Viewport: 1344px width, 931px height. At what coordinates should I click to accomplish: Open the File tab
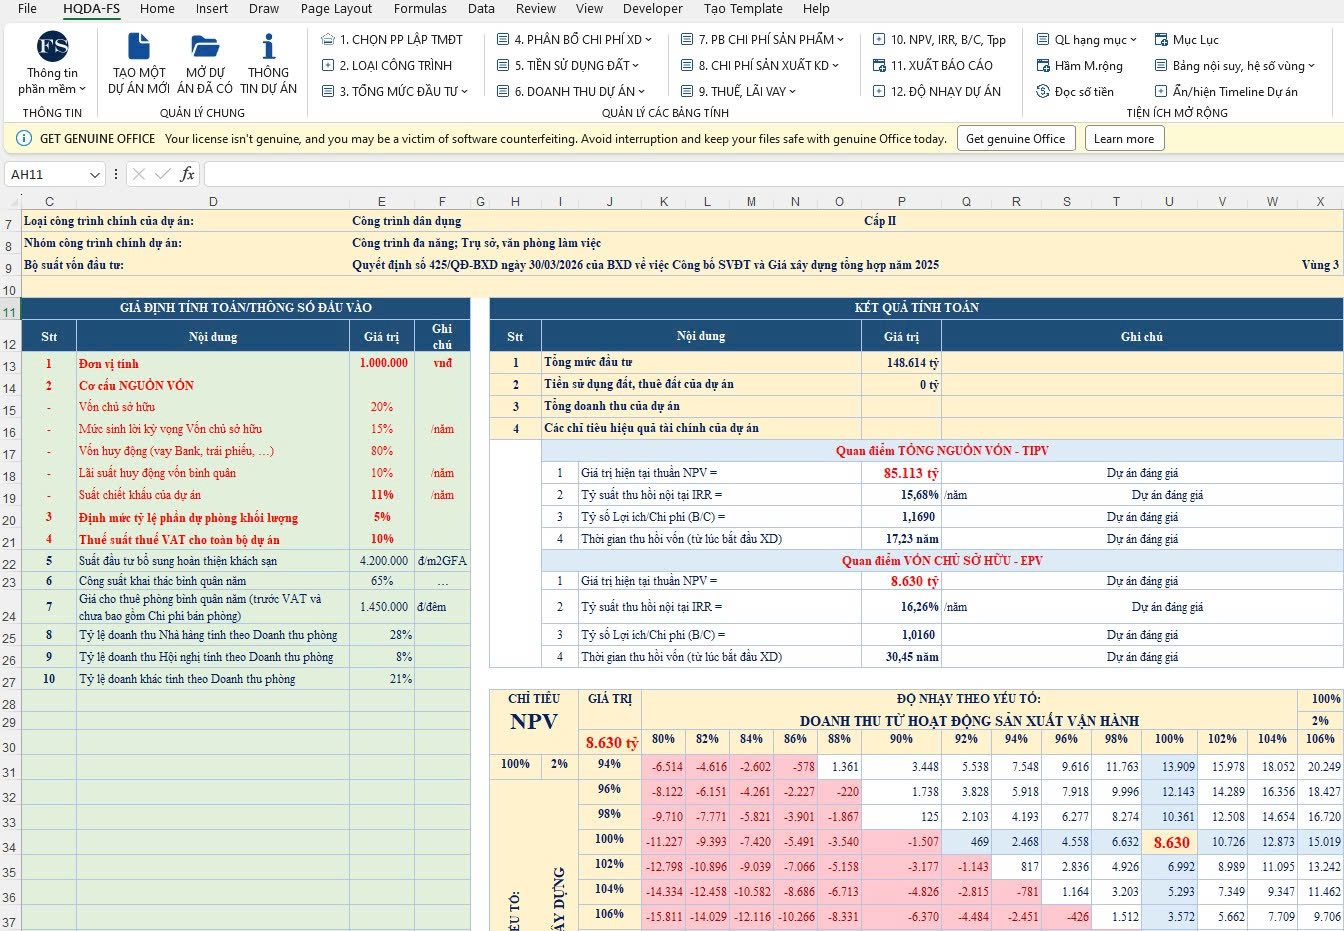[27, 9]
